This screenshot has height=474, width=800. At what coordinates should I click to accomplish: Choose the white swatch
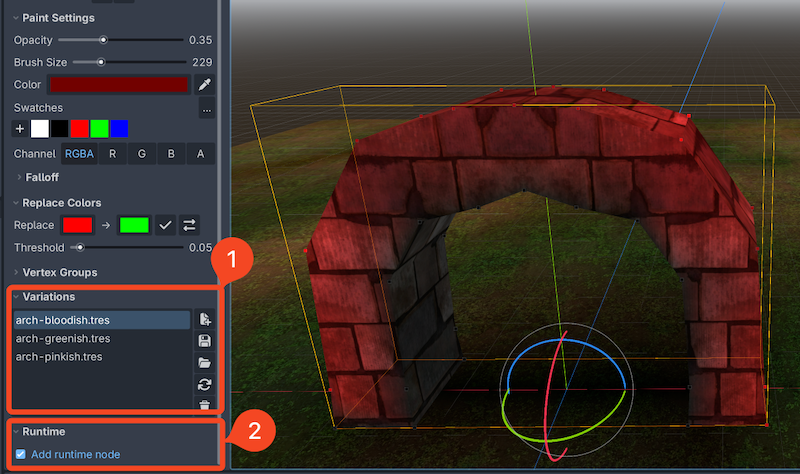click(x=40, y=129)
